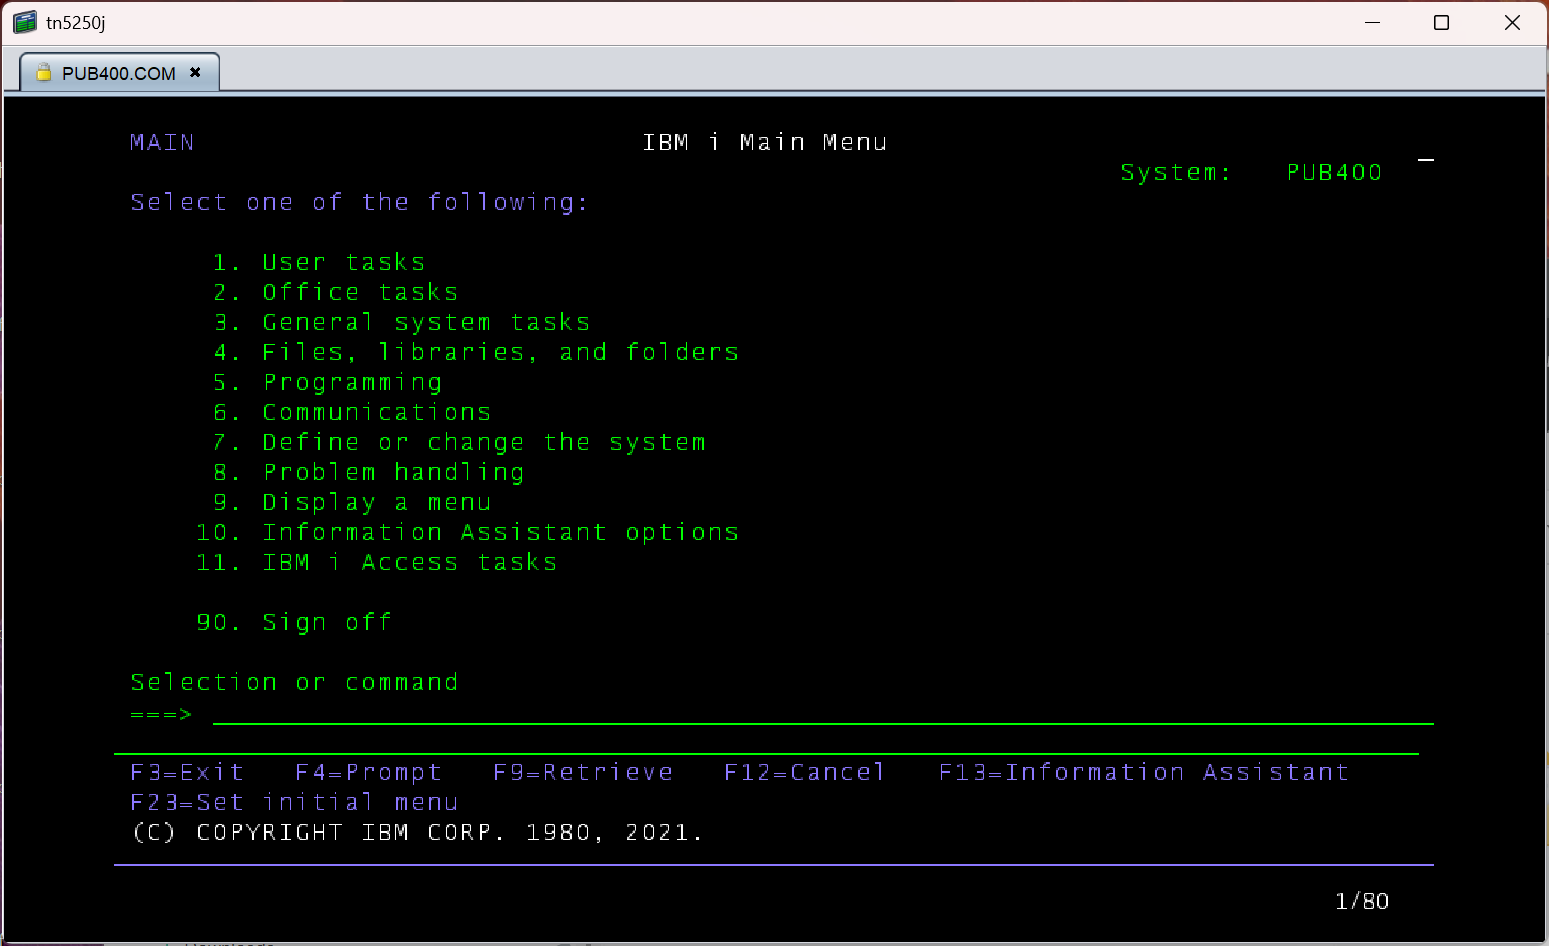Click the tn5250j application icon in title bar
1549x946 pixels.
click(x=25, y=22)
